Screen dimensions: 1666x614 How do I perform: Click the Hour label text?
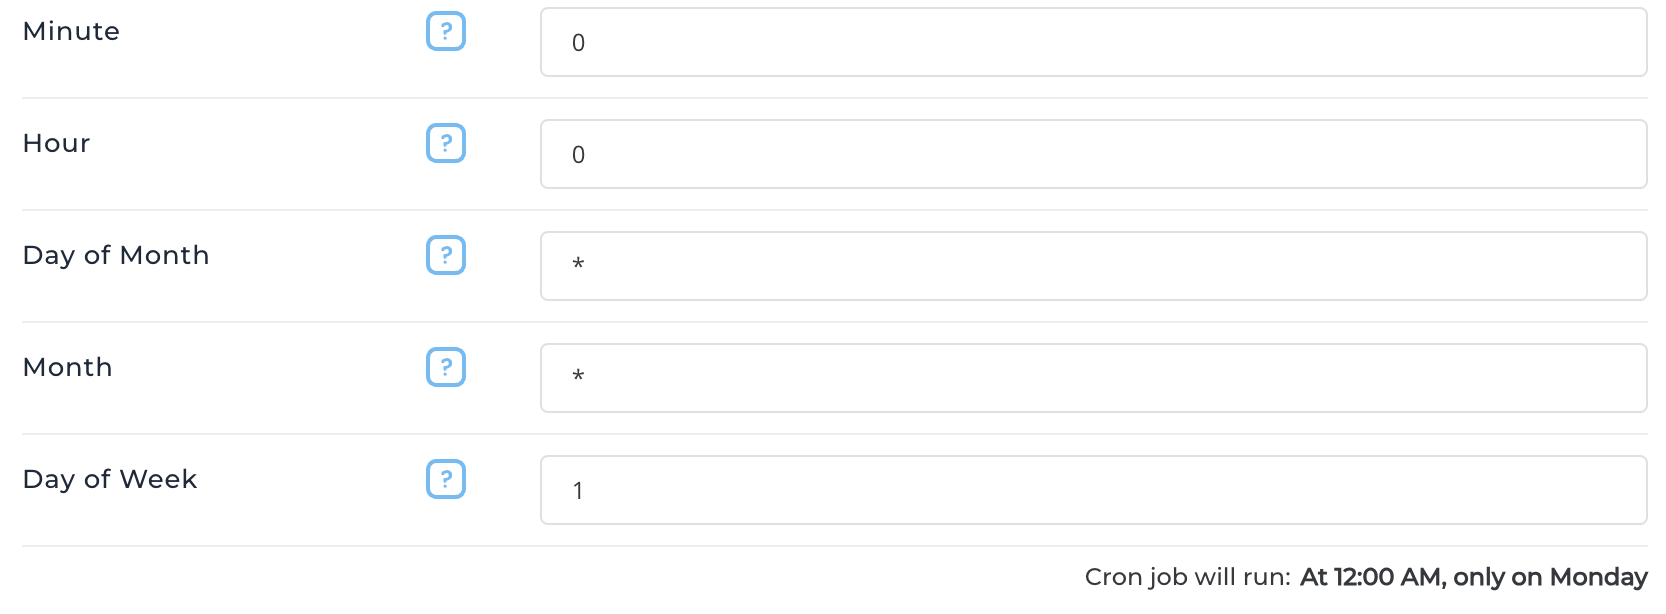click(55, 143)
